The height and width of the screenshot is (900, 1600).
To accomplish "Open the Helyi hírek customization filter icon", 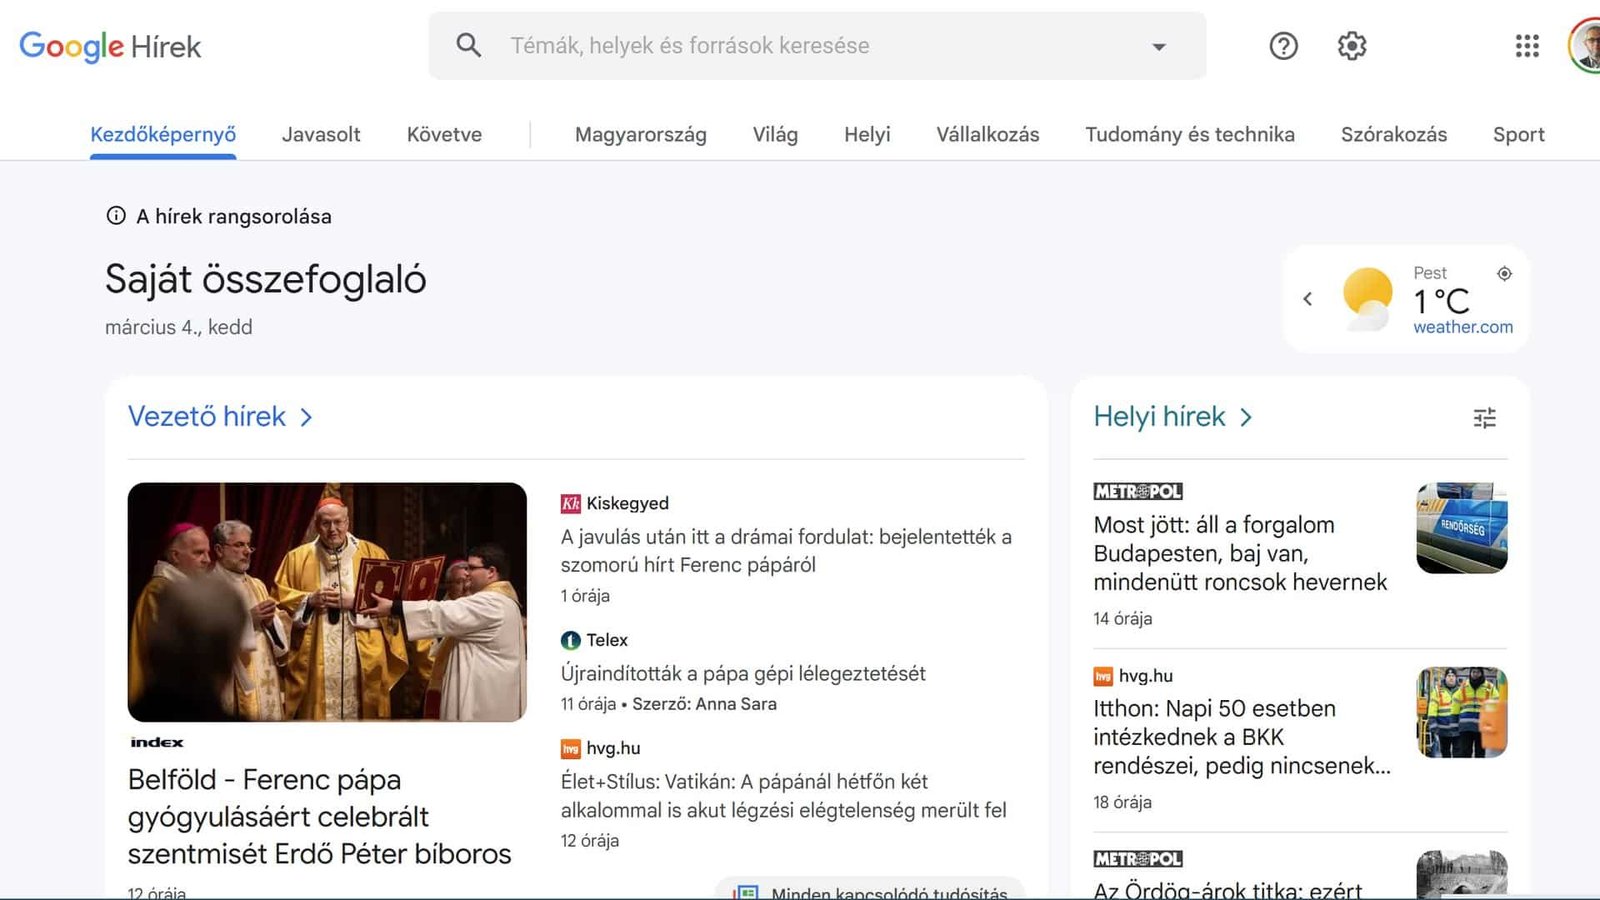I will point(1484,418).
